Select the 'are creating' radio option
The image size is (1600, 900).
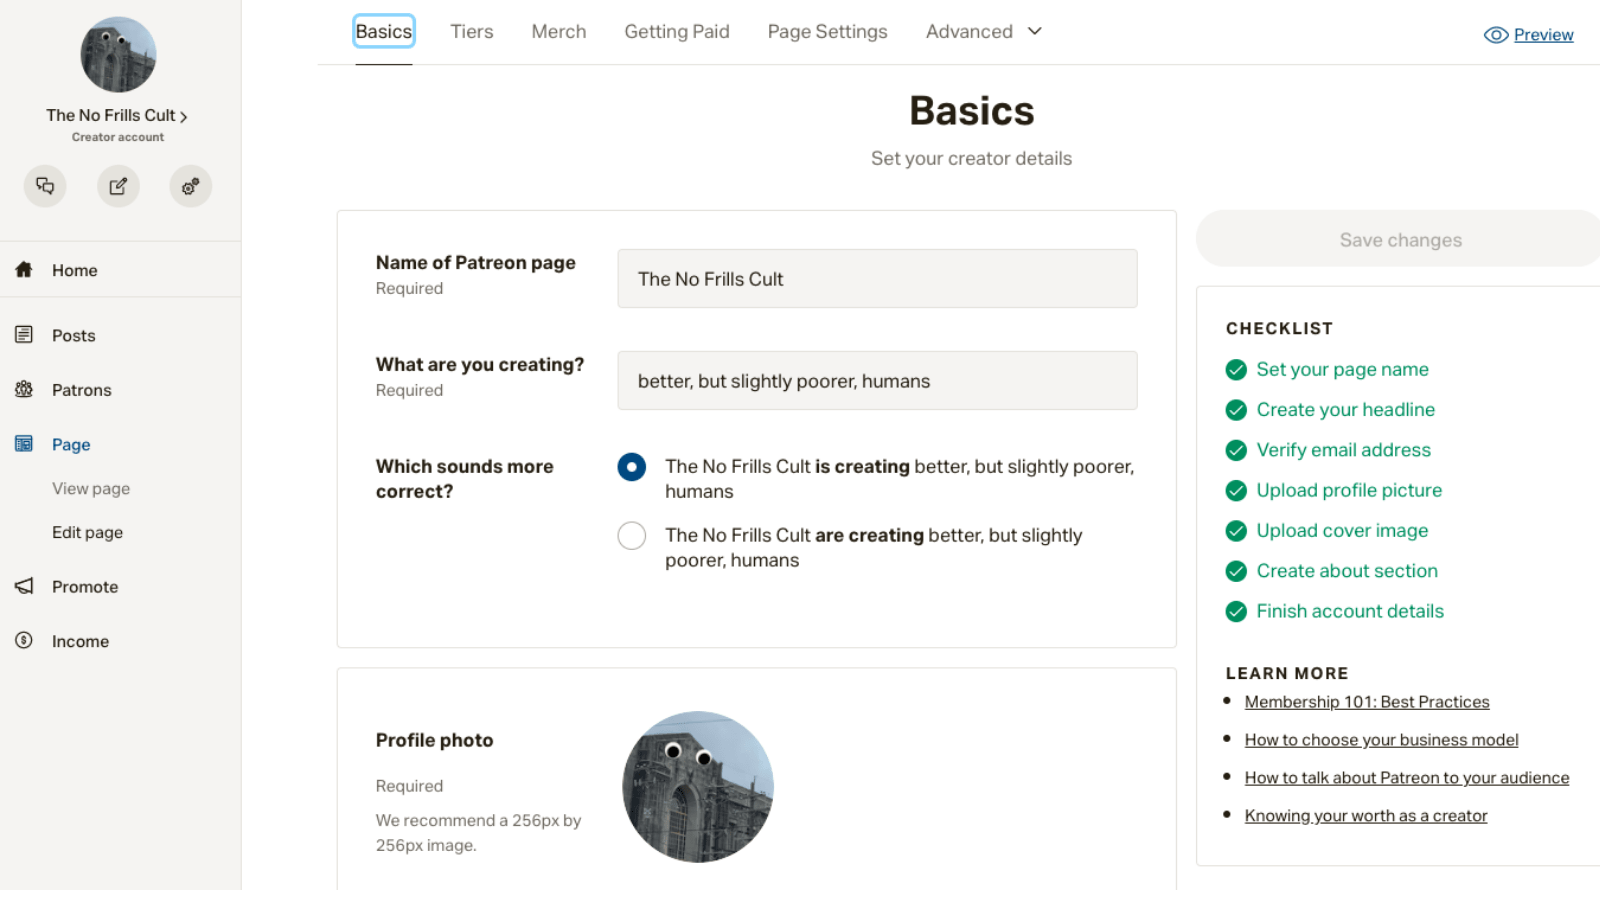[632, 536]
